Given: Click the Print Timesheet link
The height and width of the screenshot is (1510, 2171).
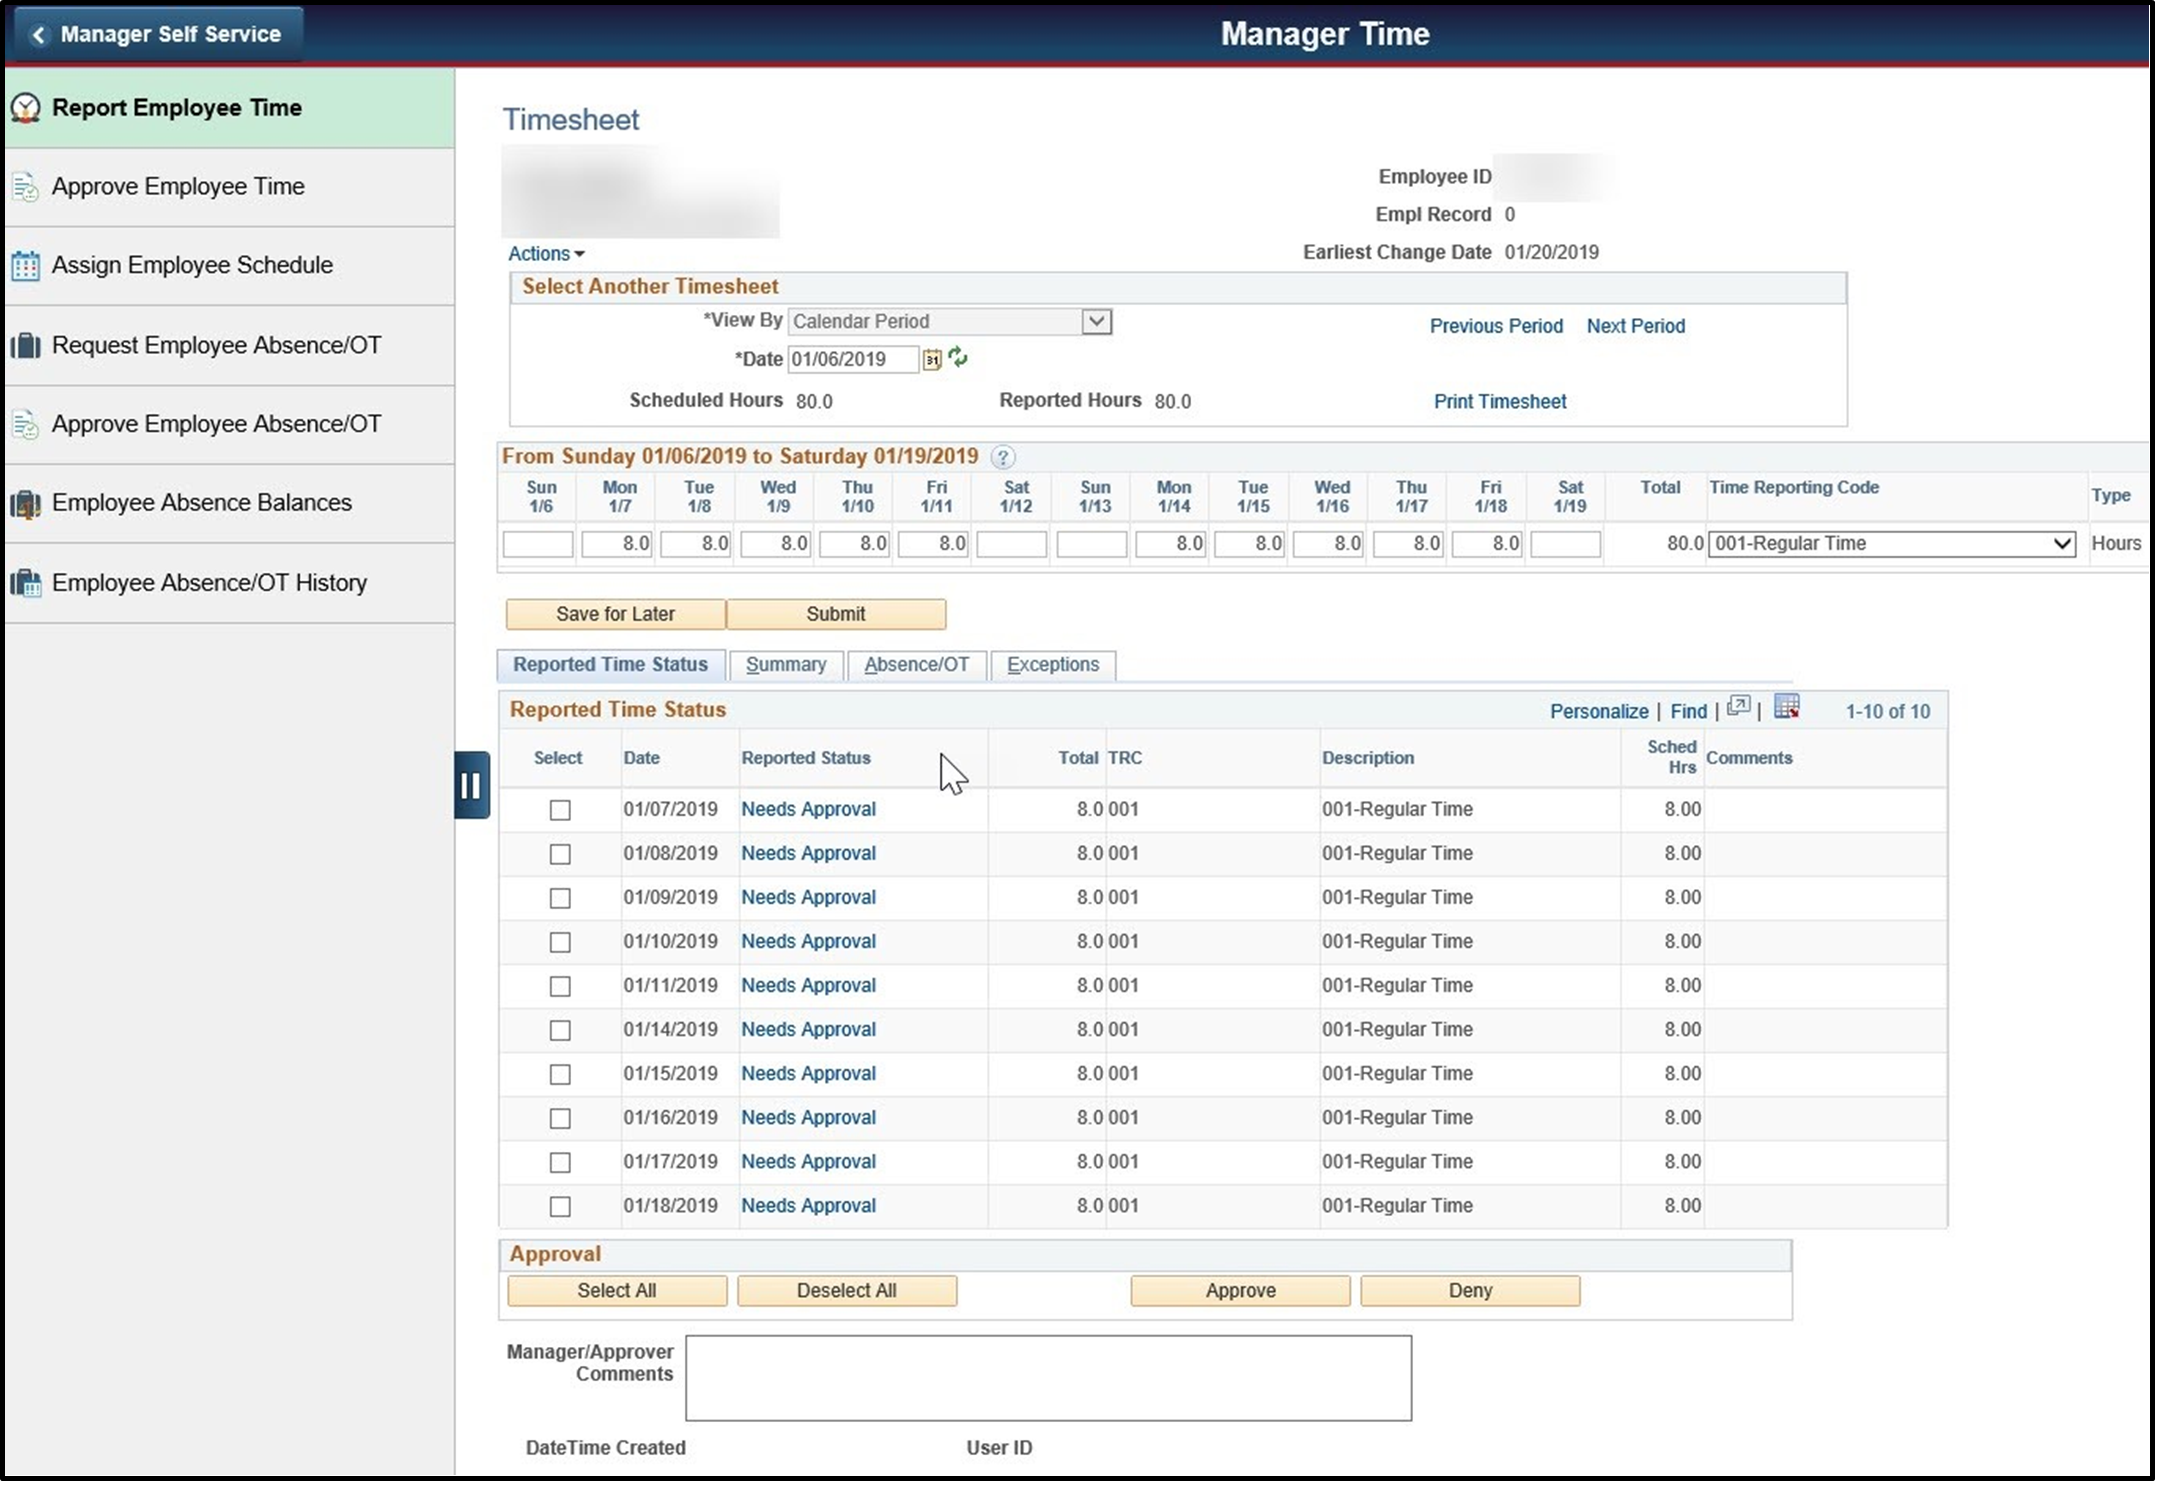Looking at the screenshot, I should click(x=1499, y=401).
